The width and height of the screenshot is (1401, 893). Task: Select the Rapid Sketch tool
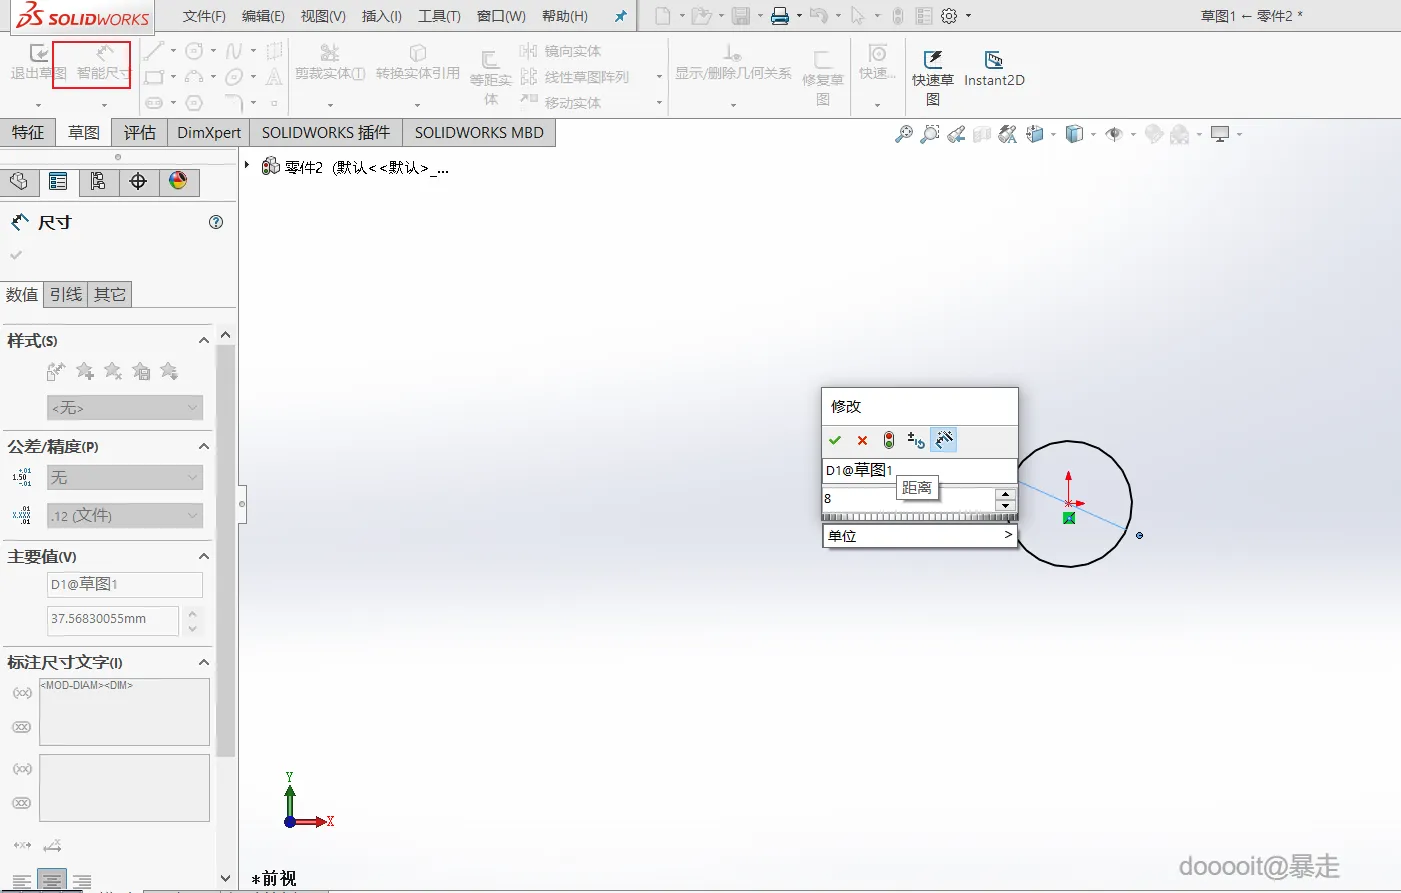coord(933,75)
